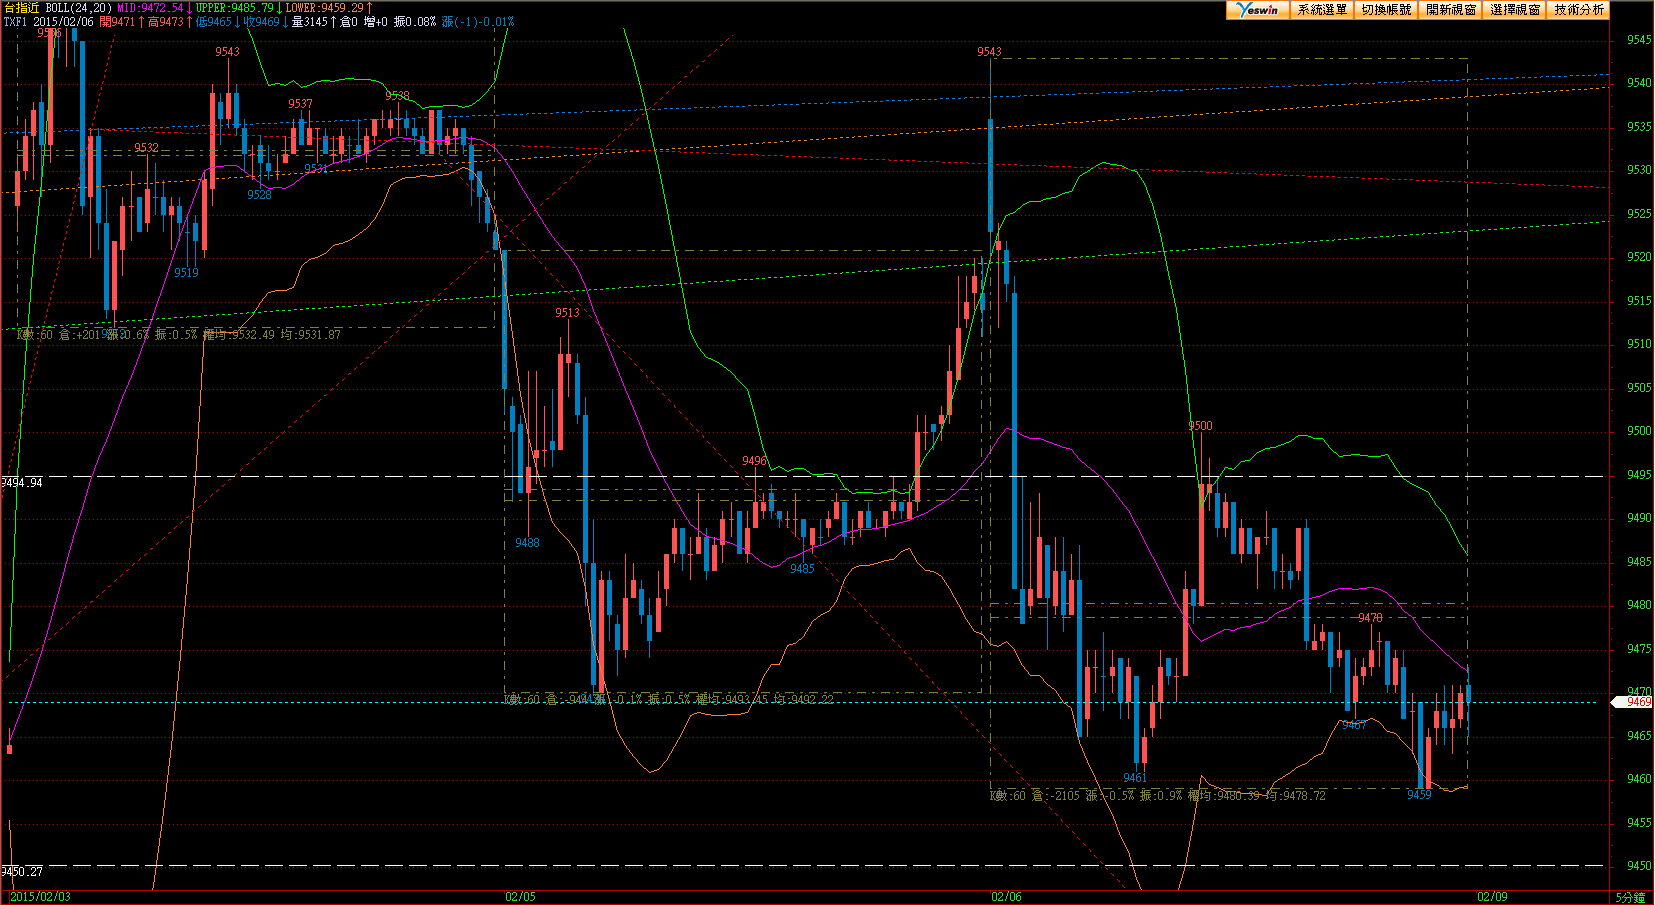1655x905 pixels.
Task: Click the 量3145 volume value
Action: pos(309,22)
